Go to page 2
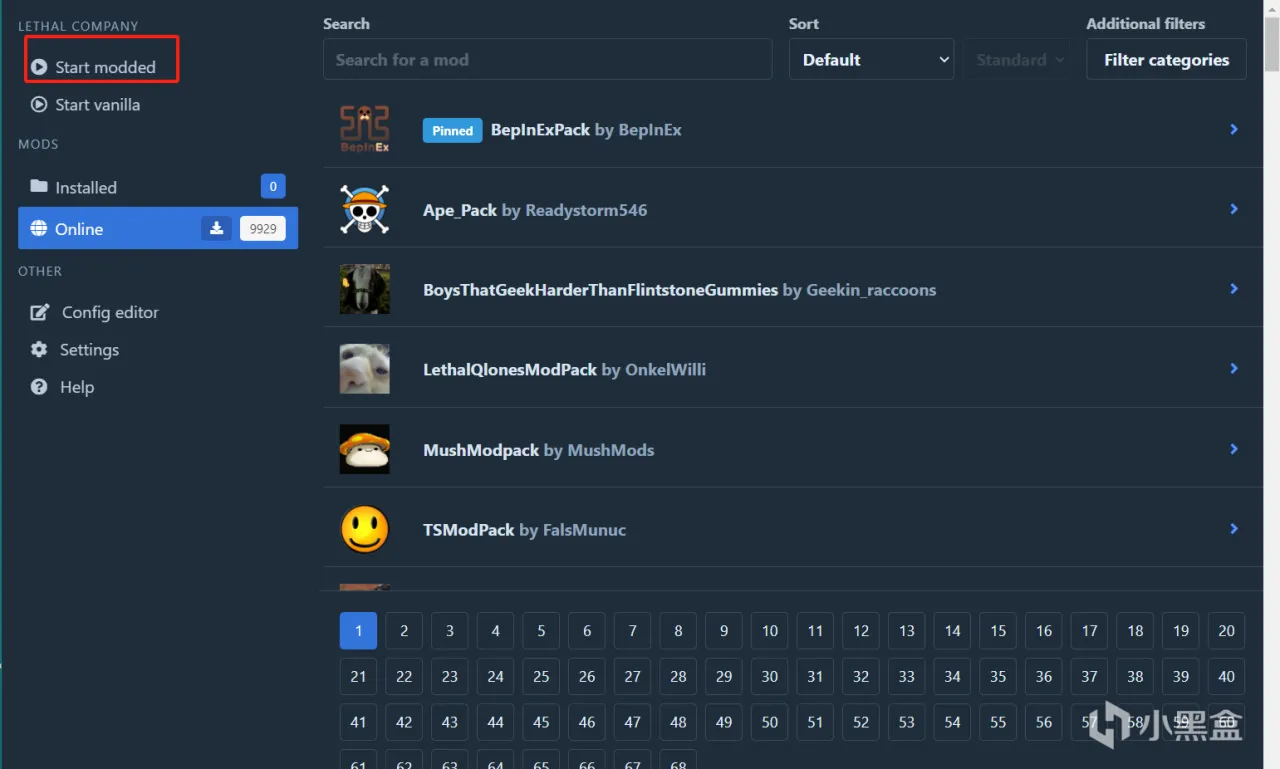 [x=404, y=631]
